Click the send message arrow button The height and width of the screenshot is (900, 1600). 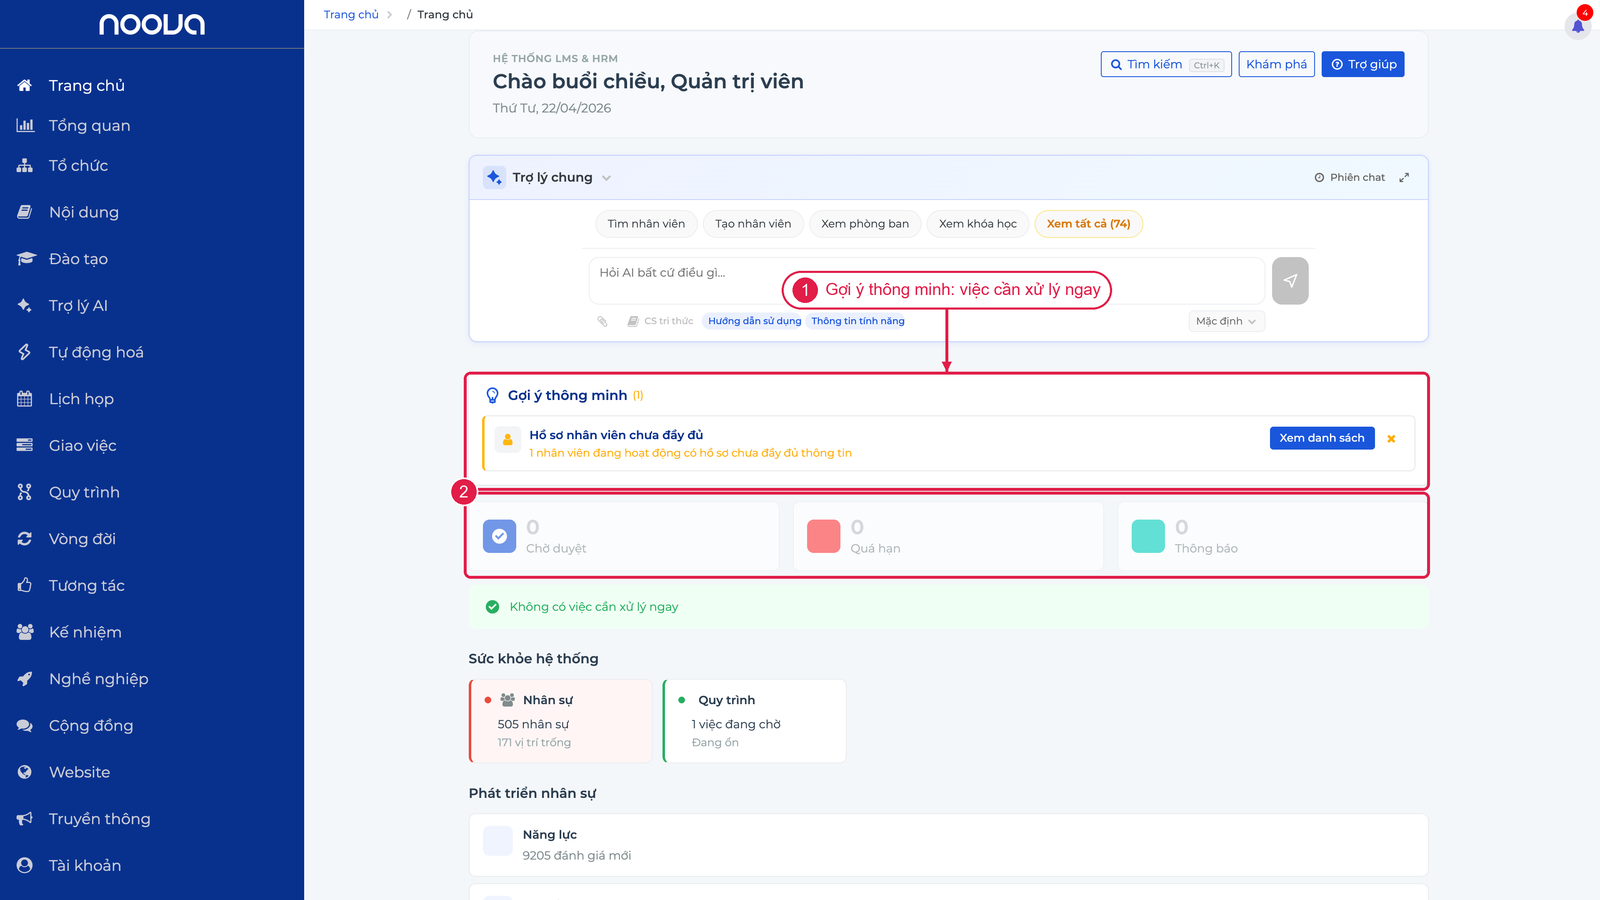[1290, 281]
